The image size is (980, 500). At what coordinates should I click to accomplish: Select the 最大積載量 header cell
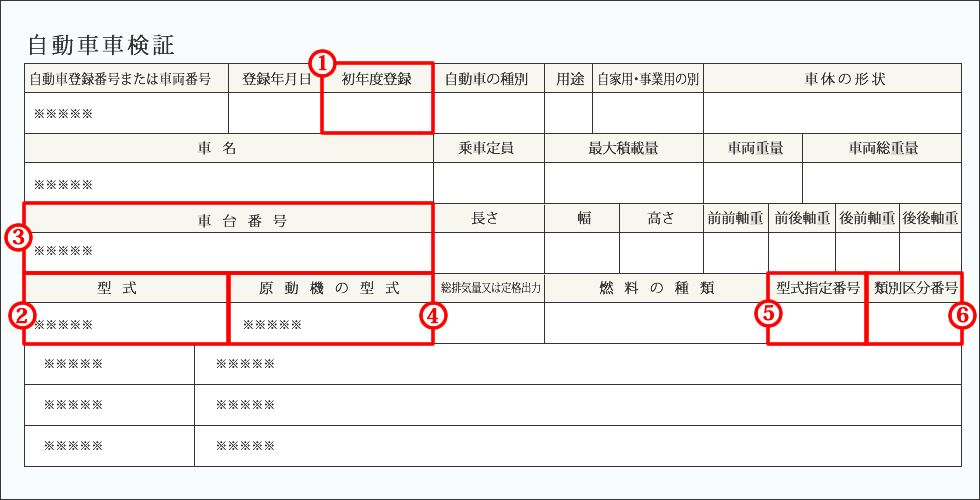click(x=623, y=148)
